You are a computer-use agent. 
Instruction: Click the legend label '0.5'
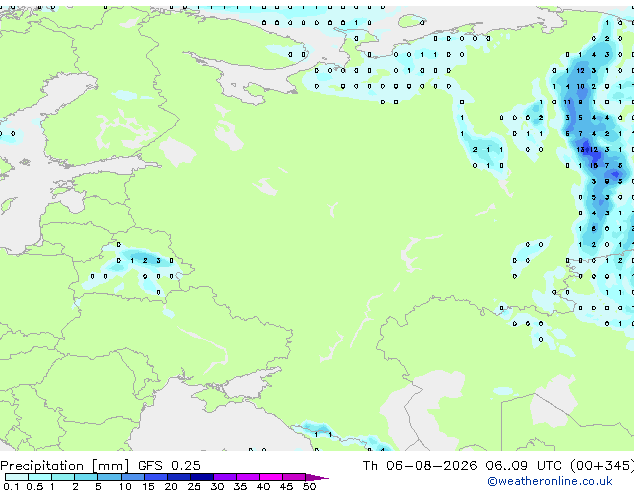pyautogui.click(x=34, y=486)
